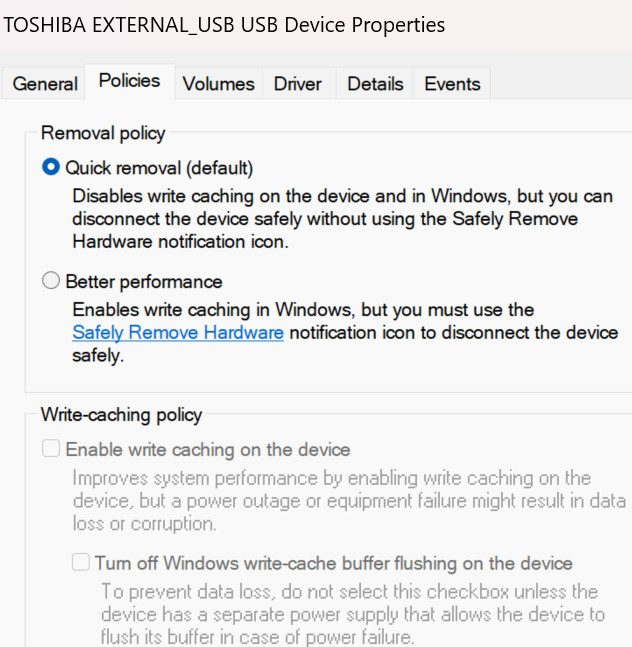Go to the Driver tab
The image size is (632, 647).
298,84
